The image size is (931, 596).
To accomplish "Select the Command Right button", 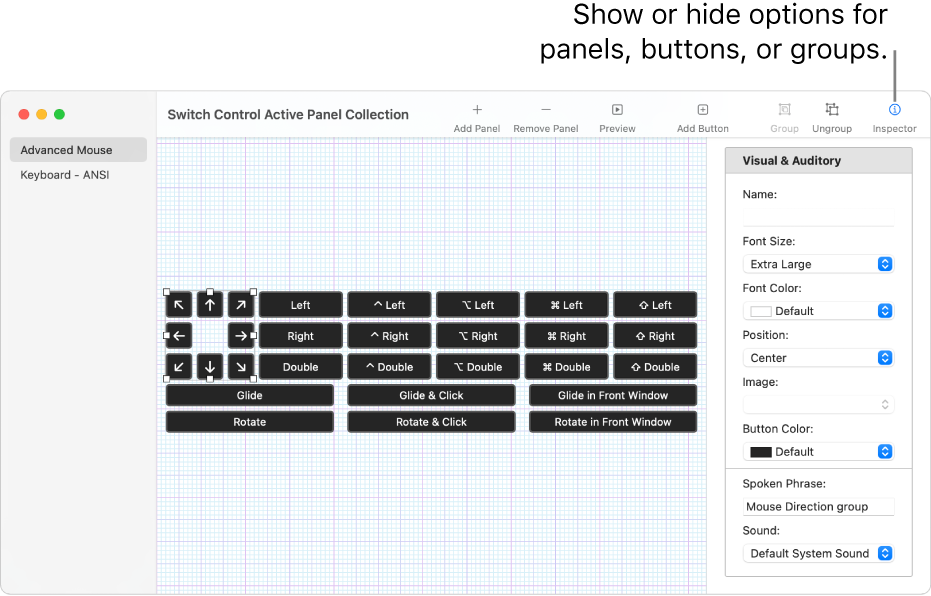I will (x=566, y=336).
